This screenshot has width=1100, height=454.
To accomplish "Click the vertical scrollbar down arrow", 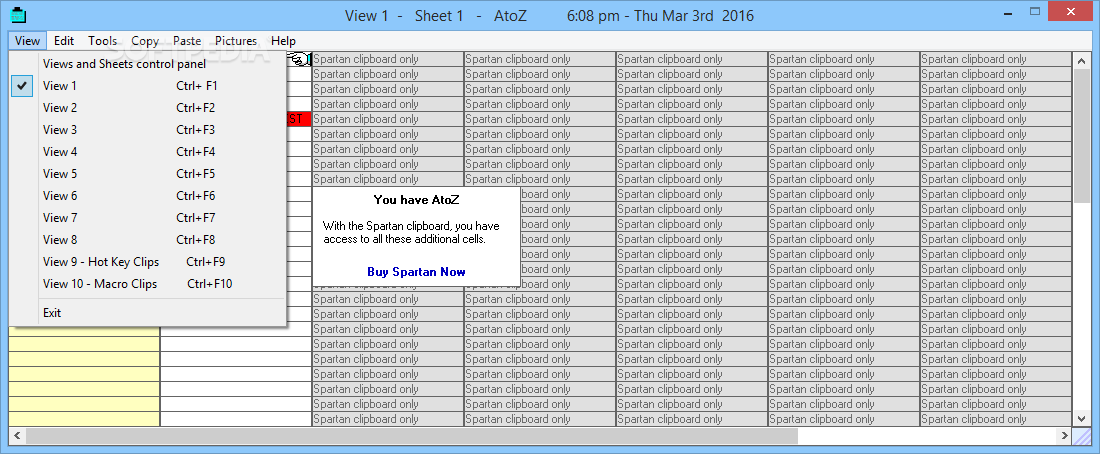I will click(1081, 418).
